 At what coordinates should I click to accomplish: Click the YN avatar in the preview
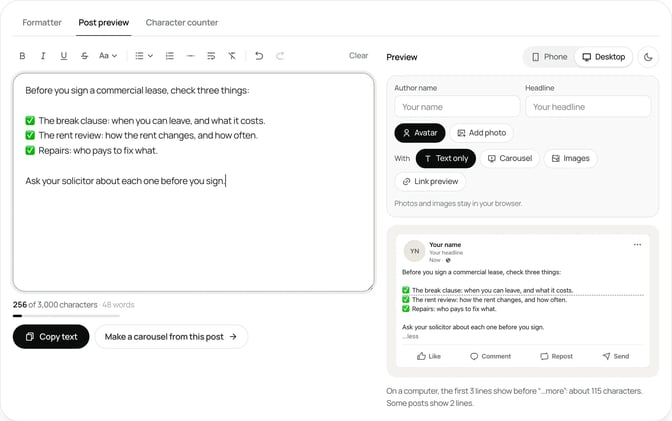tap(414, 251)
